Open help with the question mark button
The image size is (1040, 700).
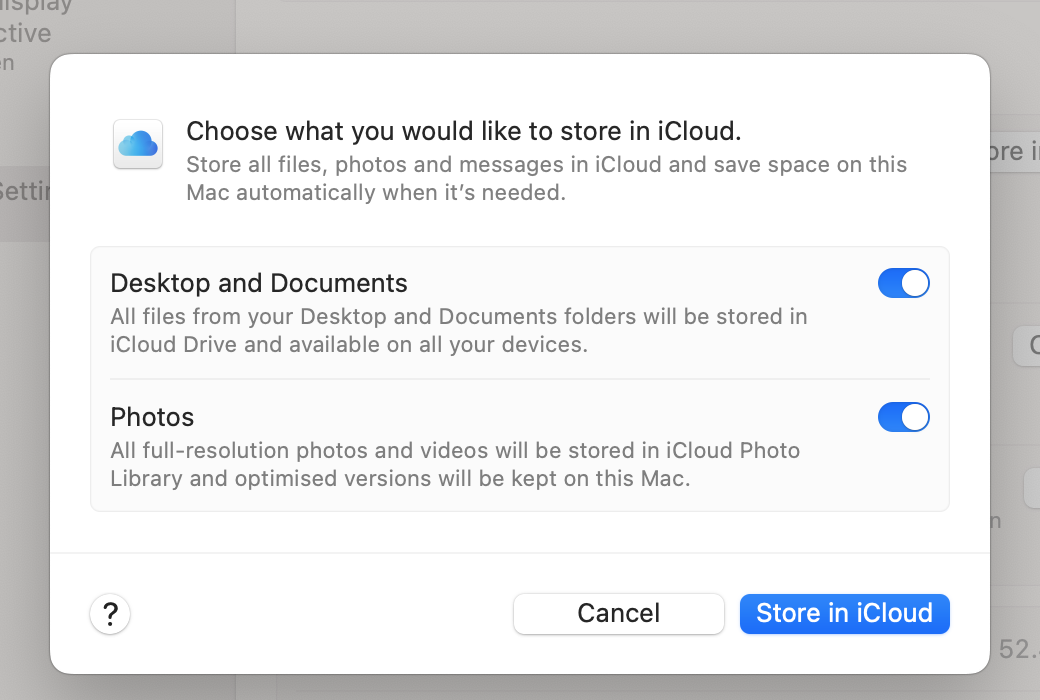110,614
